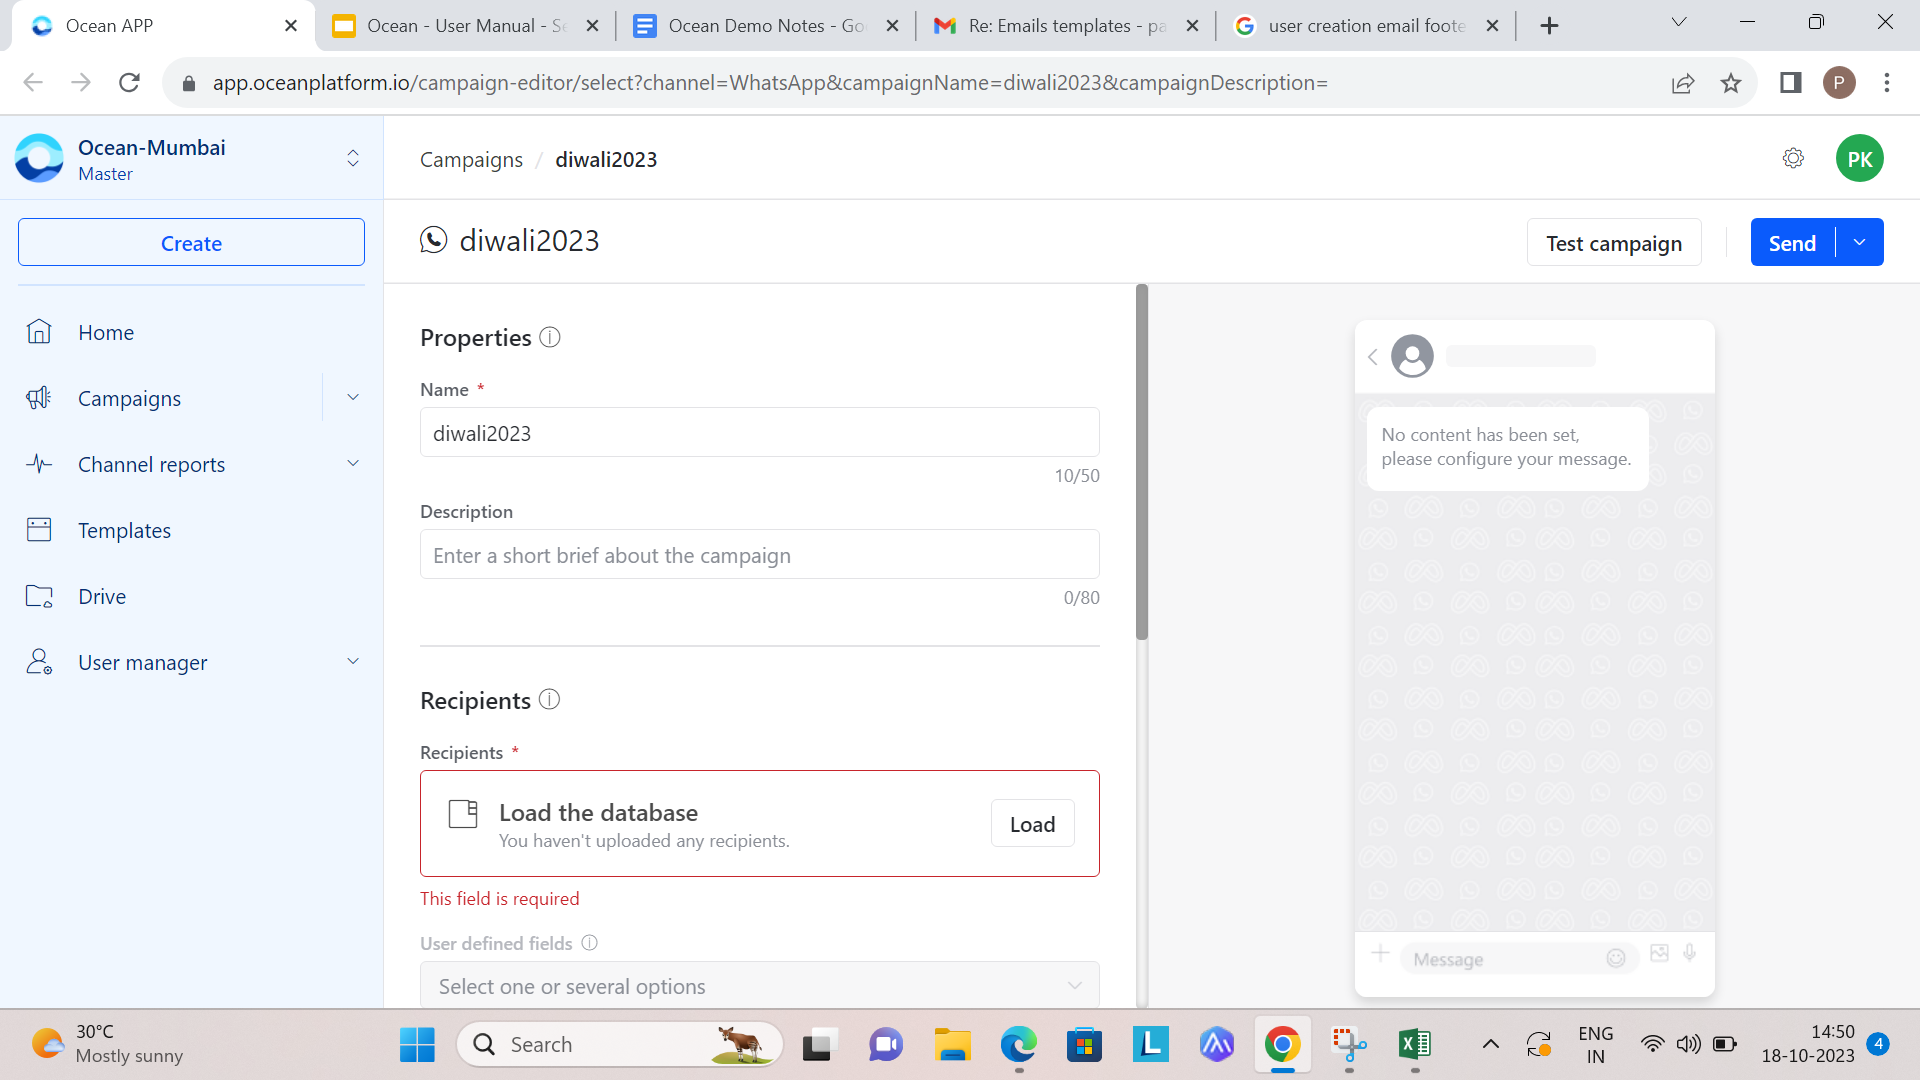Click the Create button
Viewport: 1920px width, 1080px height.
pyautogui.click(x=191, y=242)
